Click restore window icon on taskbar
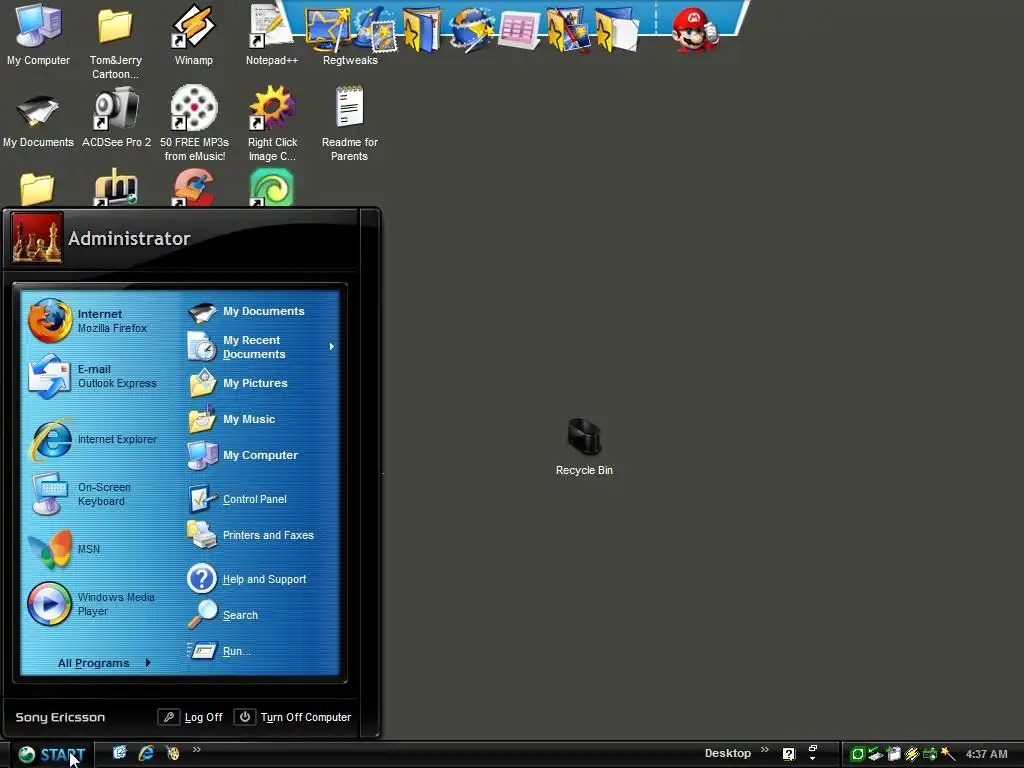1024x768 pixels. [x=813, y=749]
